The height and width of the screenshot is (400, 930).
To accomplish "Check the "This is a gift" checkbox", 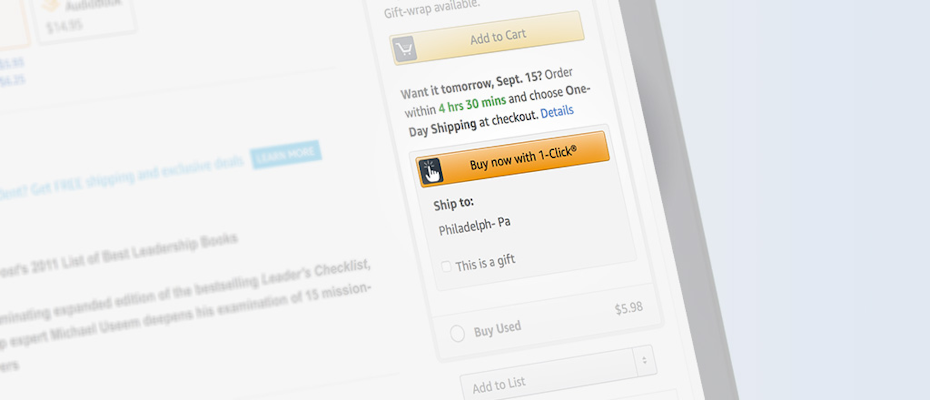I will 446,267.
